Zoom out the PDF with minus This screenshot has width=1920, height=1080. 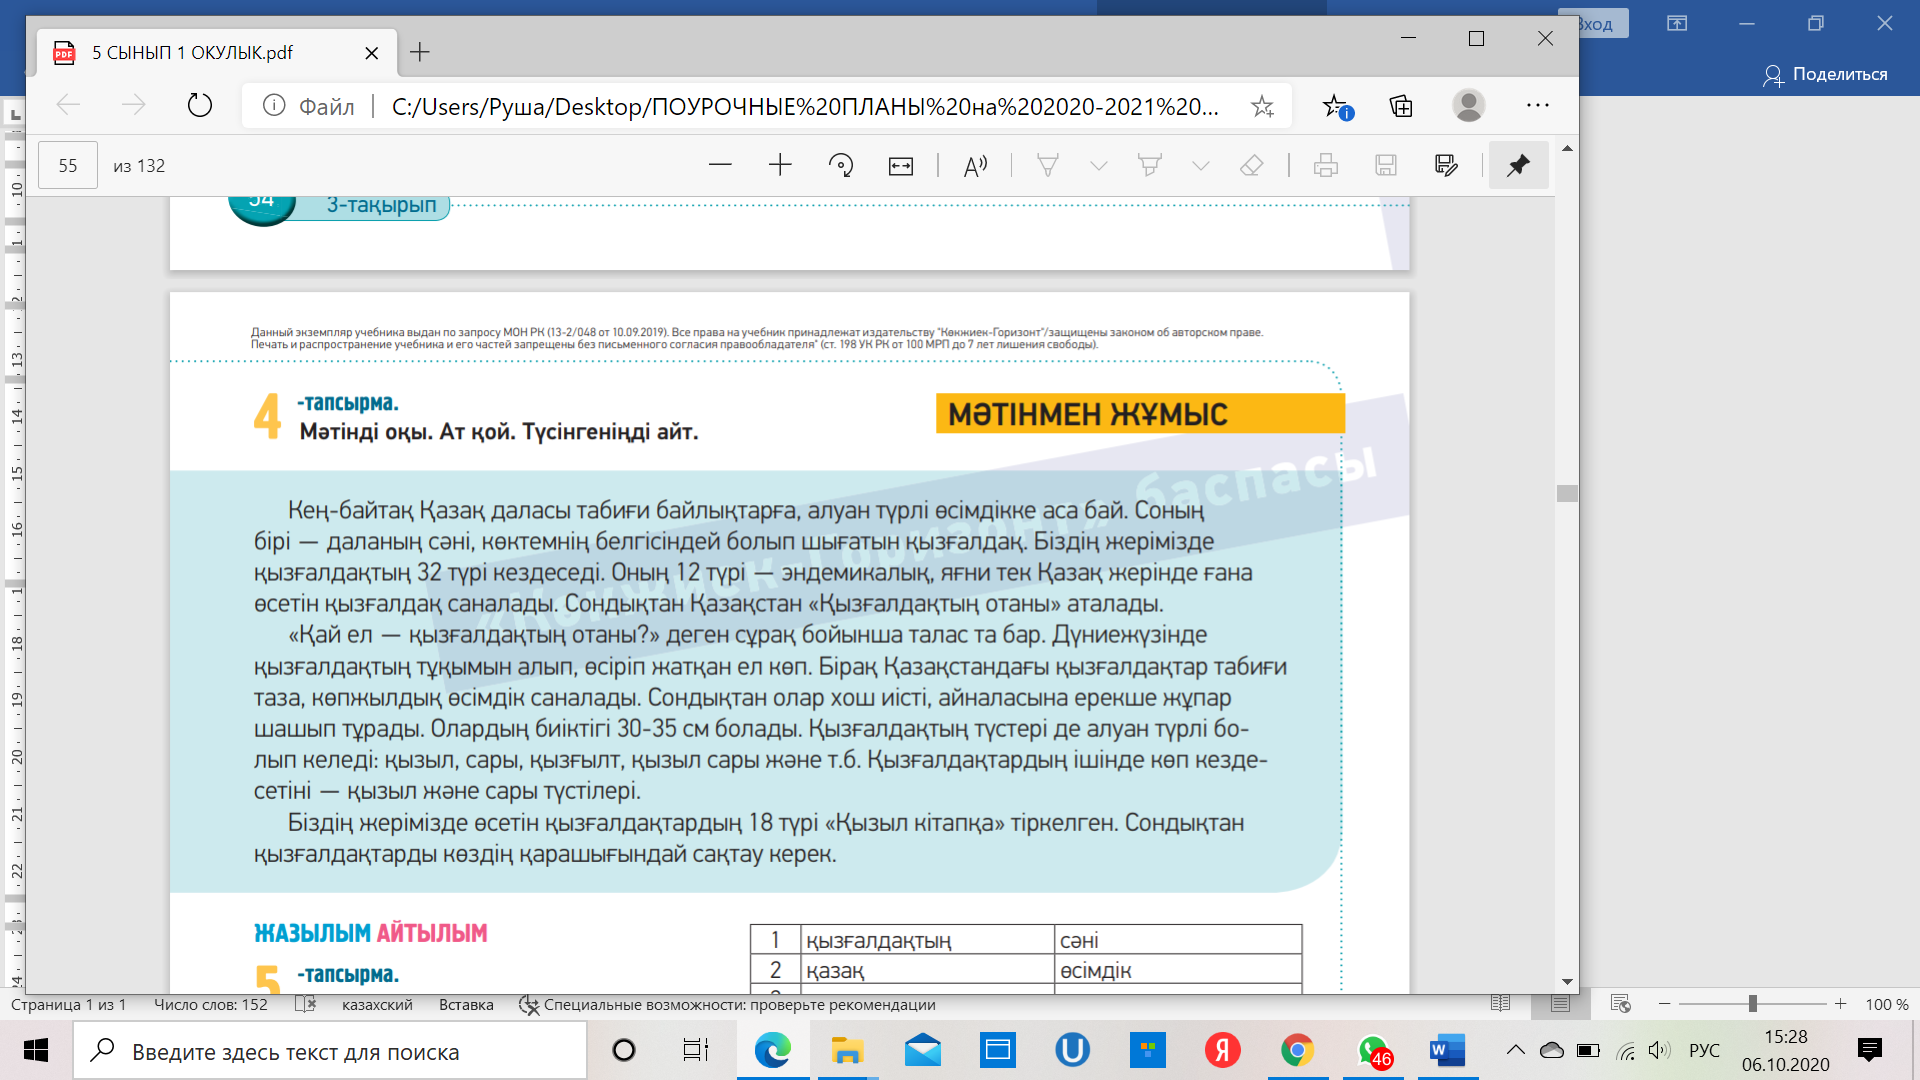tap(720, 166)
